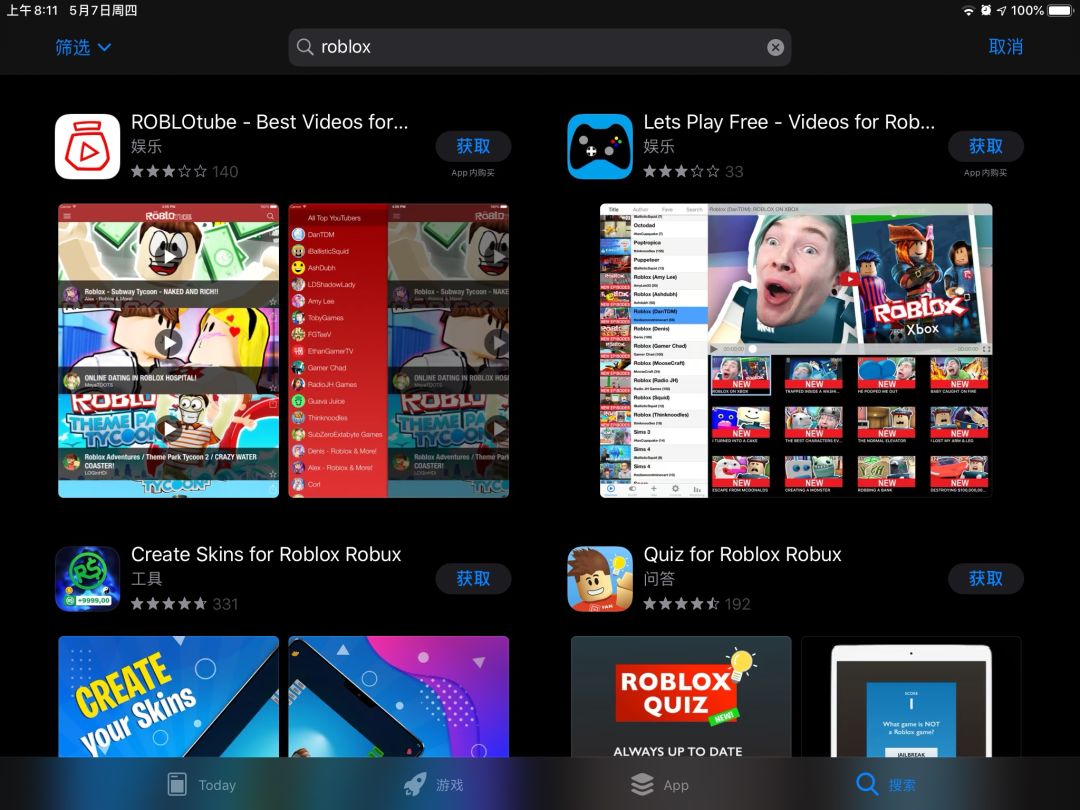1080x810 pixels.
Task: Tap the 取消 cancel button
Action: pyautogui.click(x=1006, y=47)
